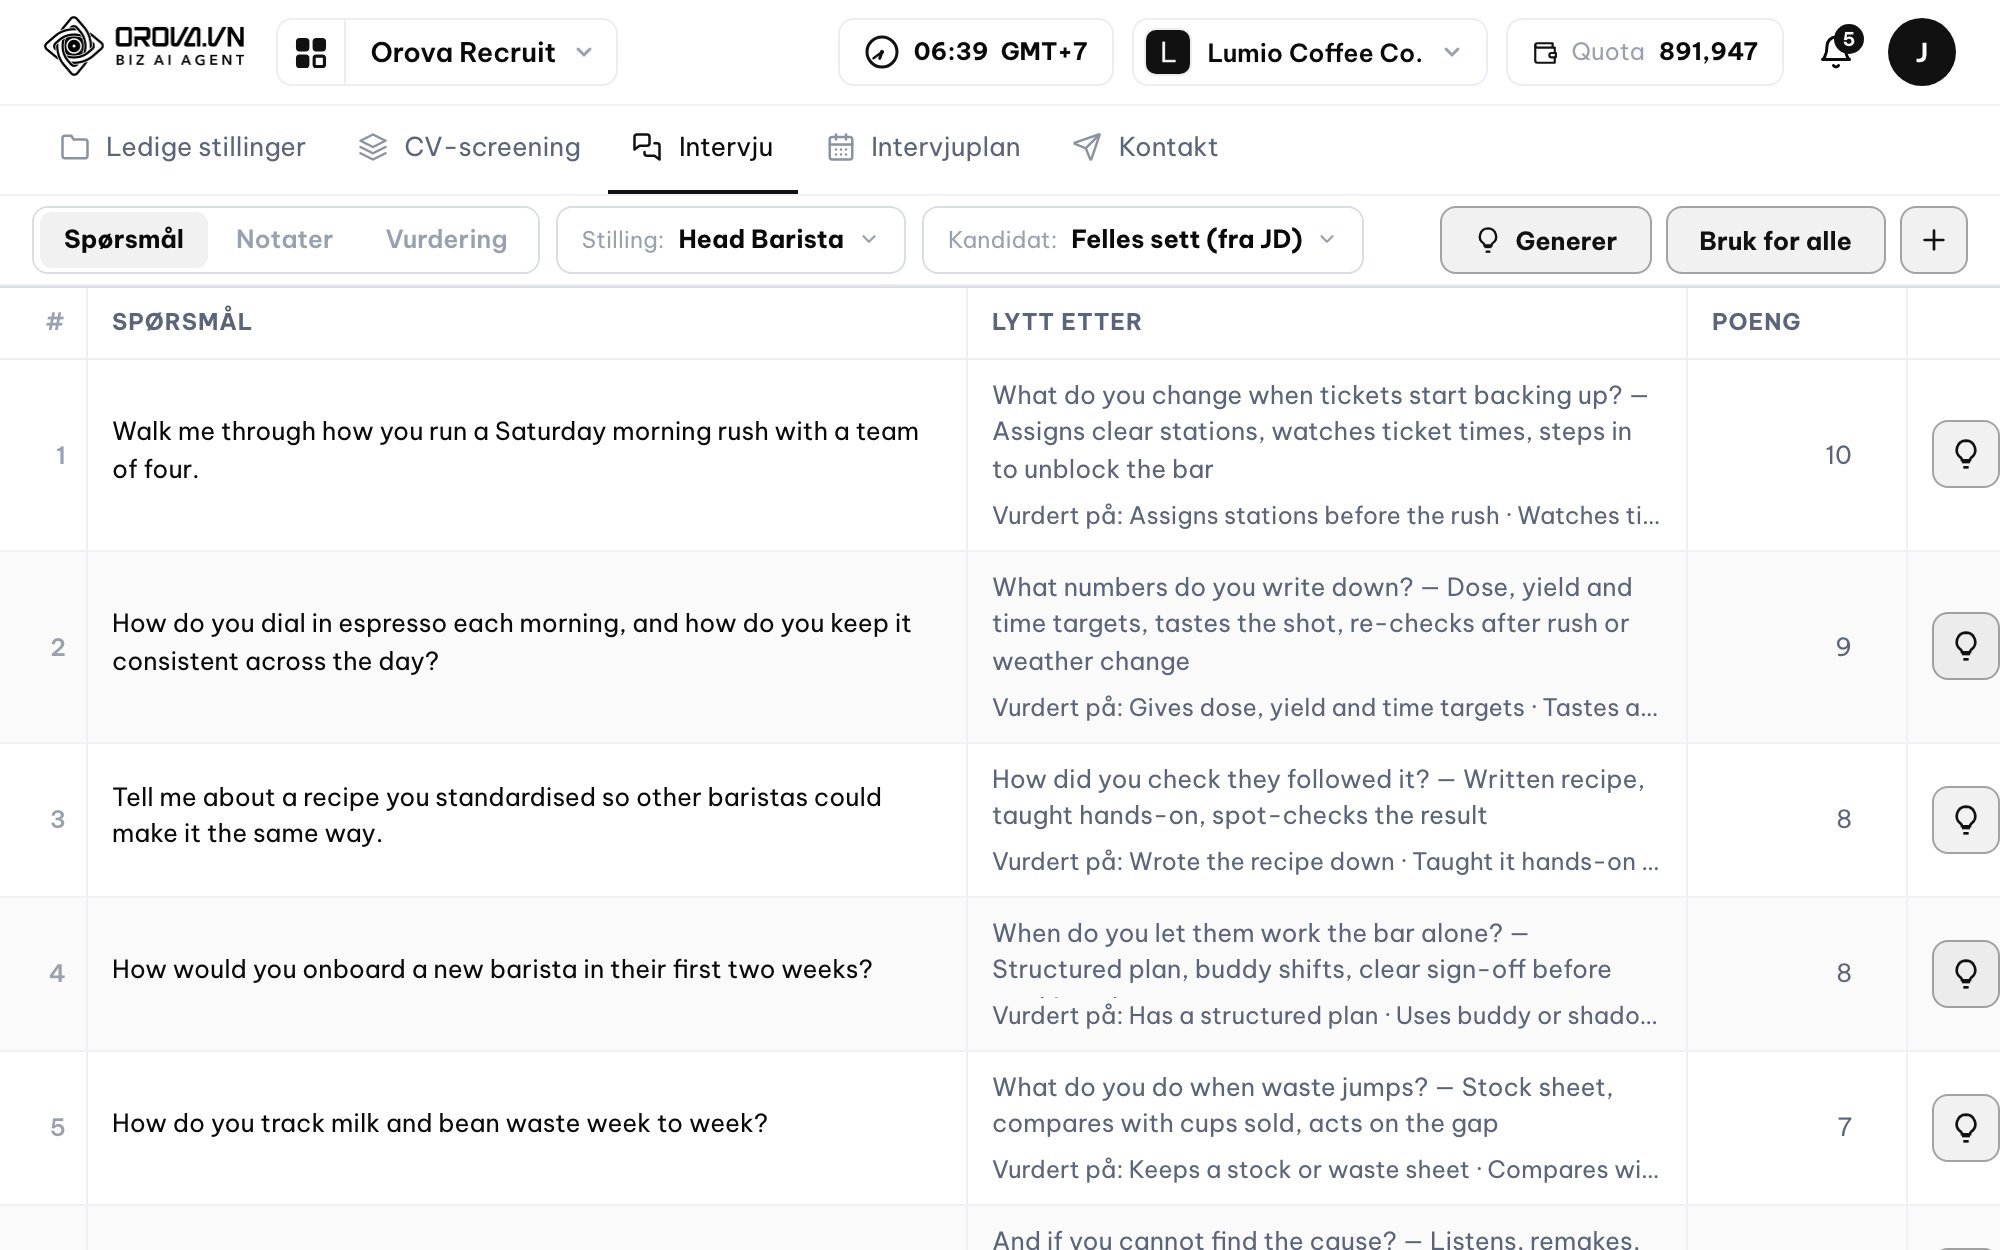Switch to the Vurdering segment
Image resolution: width=2000 pixels, height=1250 pixels.
(x=446, y=240)
